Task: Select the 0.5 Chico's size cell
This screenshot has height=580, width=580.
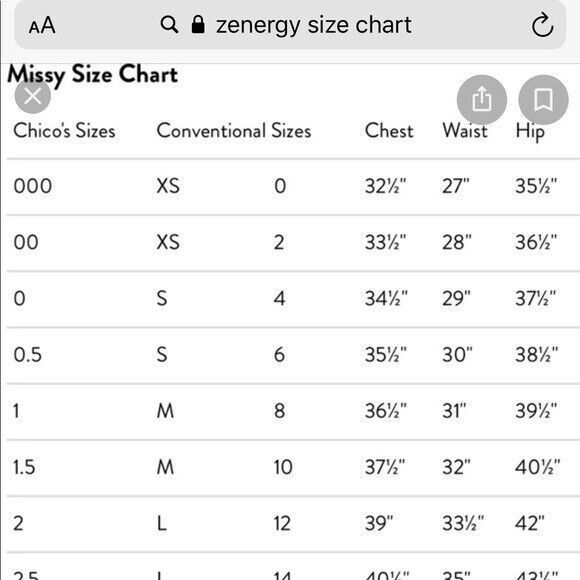Action: click(28, 355)
